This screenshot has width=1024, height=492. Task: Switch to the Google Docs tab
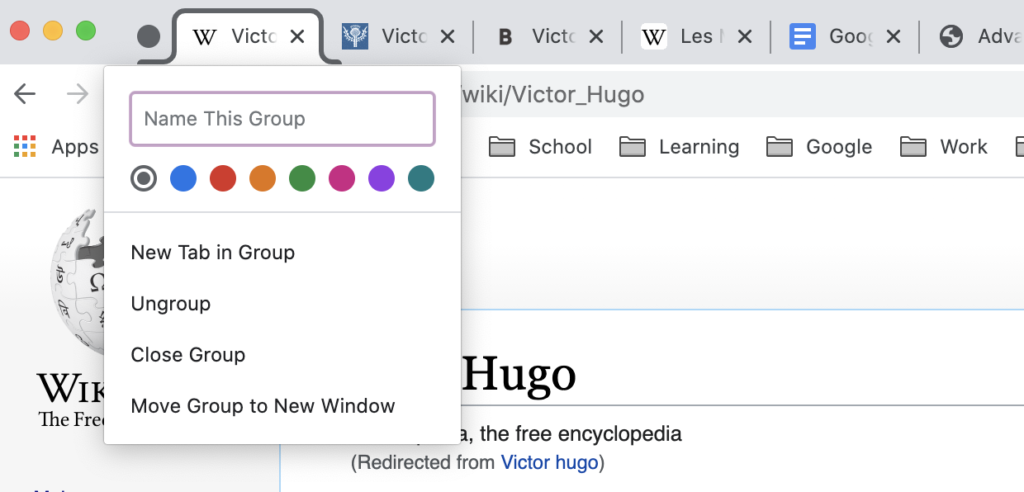click(x=845, y=37)
